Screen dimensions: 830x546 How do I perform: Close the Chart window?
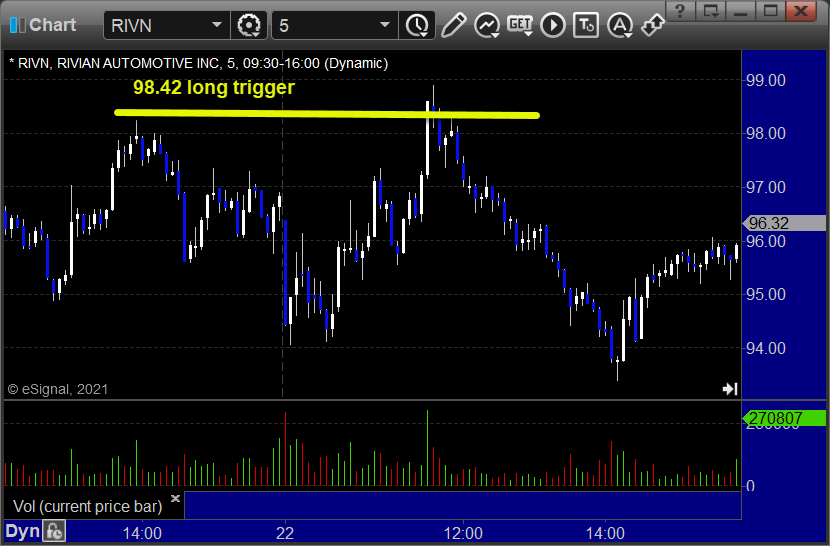point(801,10)
